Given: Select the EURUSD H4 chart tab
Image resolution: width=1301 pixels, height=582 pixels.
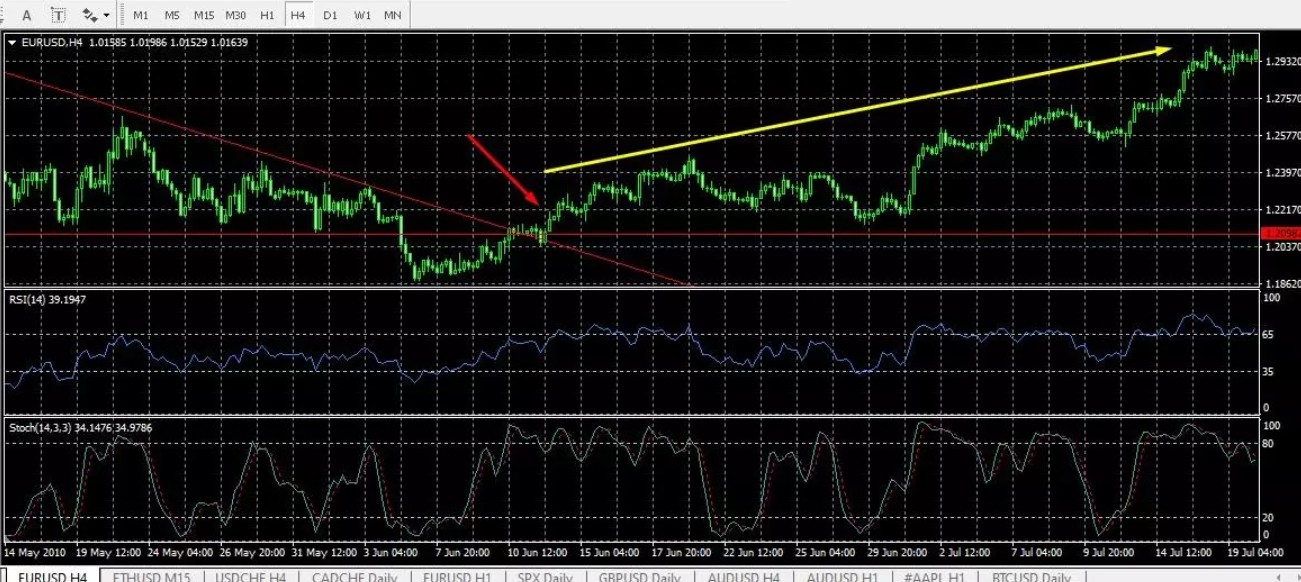Looking at the screenshot, I should [52, 576].
